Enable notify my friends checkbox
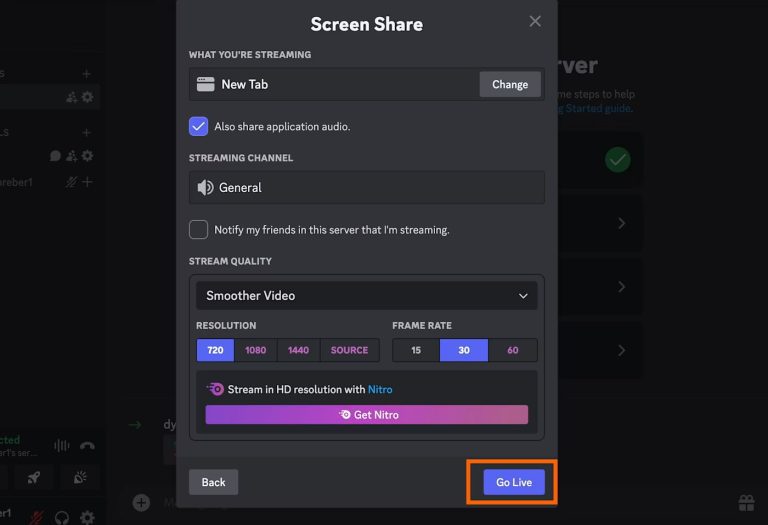The height and width of the screenshot is (525, 768). (x=198, y=229)
